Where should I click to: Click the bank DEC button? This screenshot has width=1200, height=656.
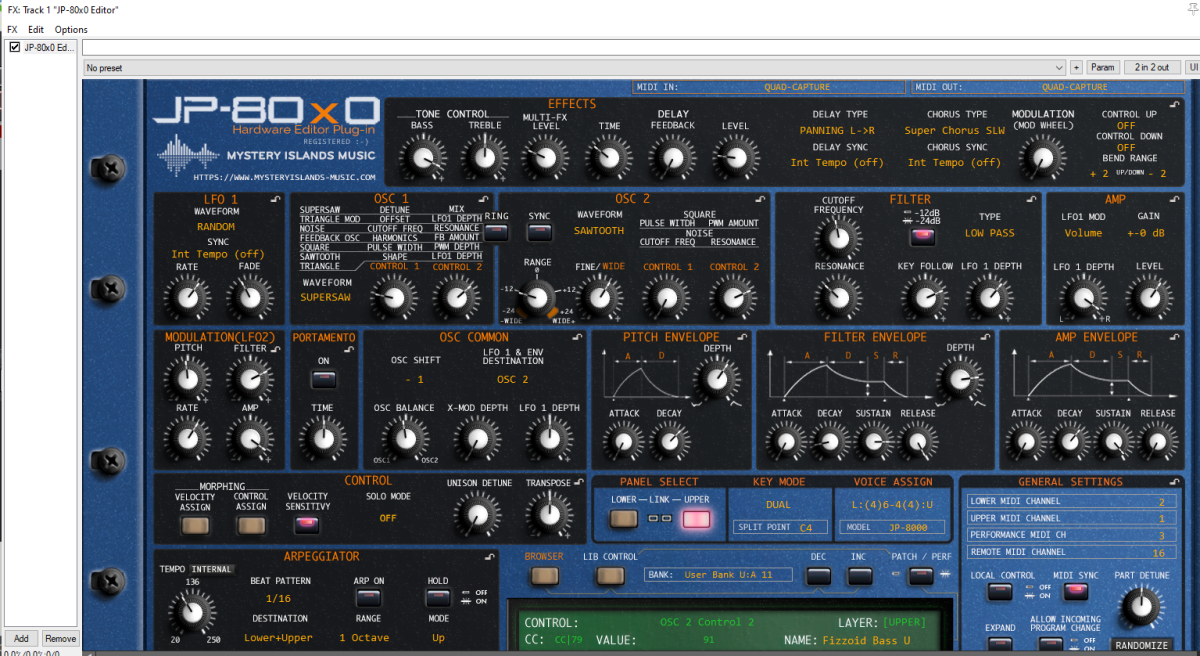click(x=819, y=576)
